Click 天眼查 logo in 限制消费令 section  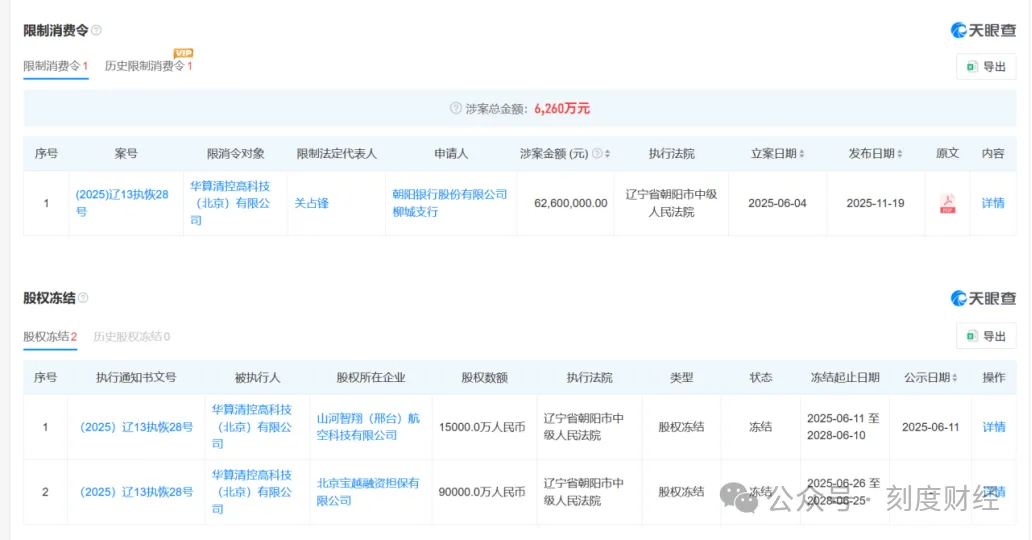point(983,30)
